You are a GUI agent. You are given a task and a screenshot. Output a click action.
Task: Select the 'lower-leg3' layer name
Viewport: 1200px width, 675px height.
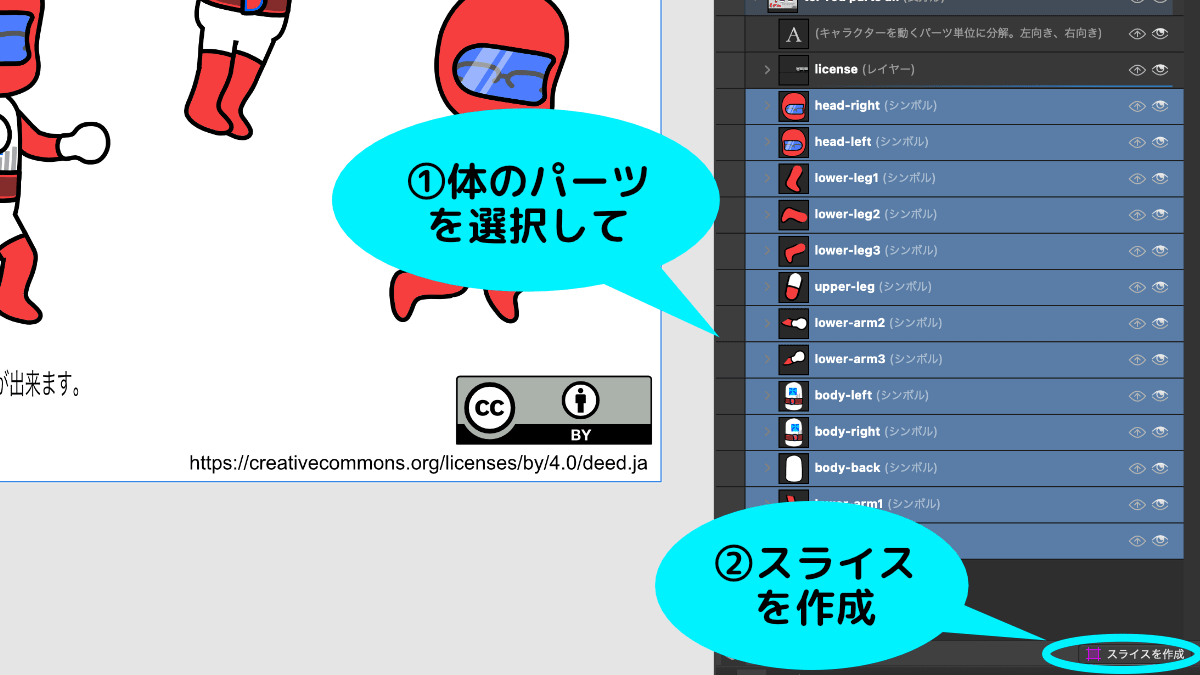pos(847,251)
